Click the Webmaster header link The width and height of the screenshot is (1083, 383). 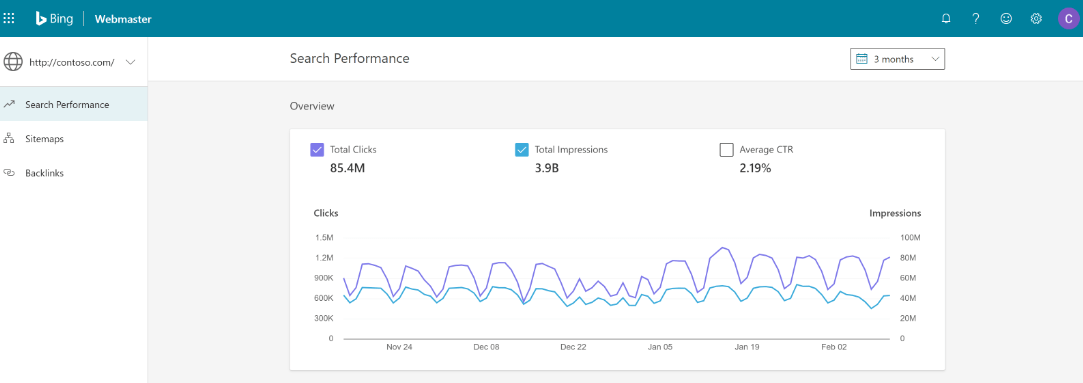pos(123,19)
